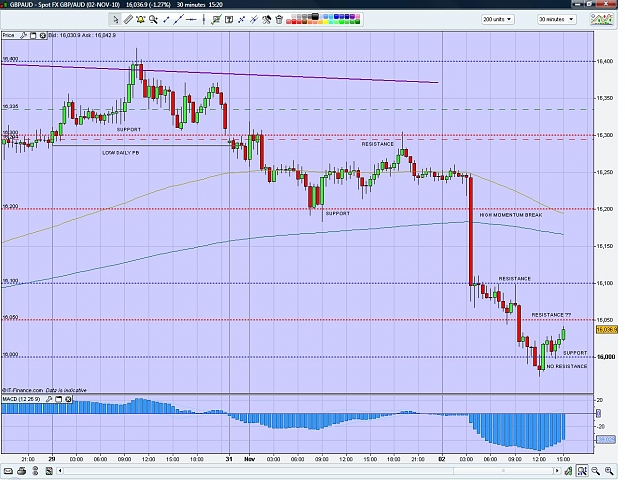Click the chart snapshot icon in bottom bar

click(49, 471)
